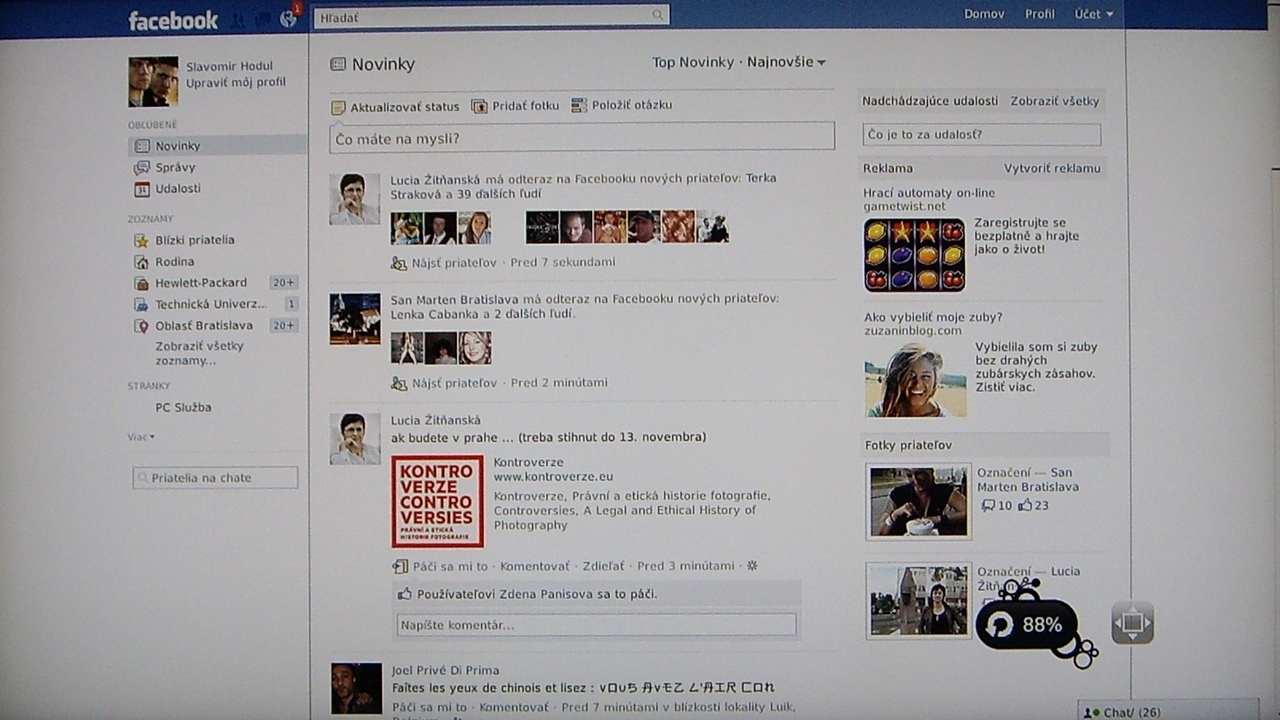Open Lucia Žitňanská avatar on first story
Screen dimensions: 1280x720
(x=355, y=199)
